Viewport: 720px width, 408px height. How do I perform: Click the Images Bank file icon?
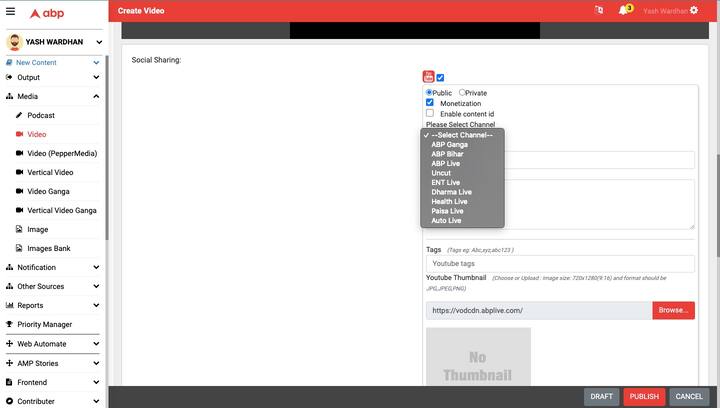click(19, 248)
